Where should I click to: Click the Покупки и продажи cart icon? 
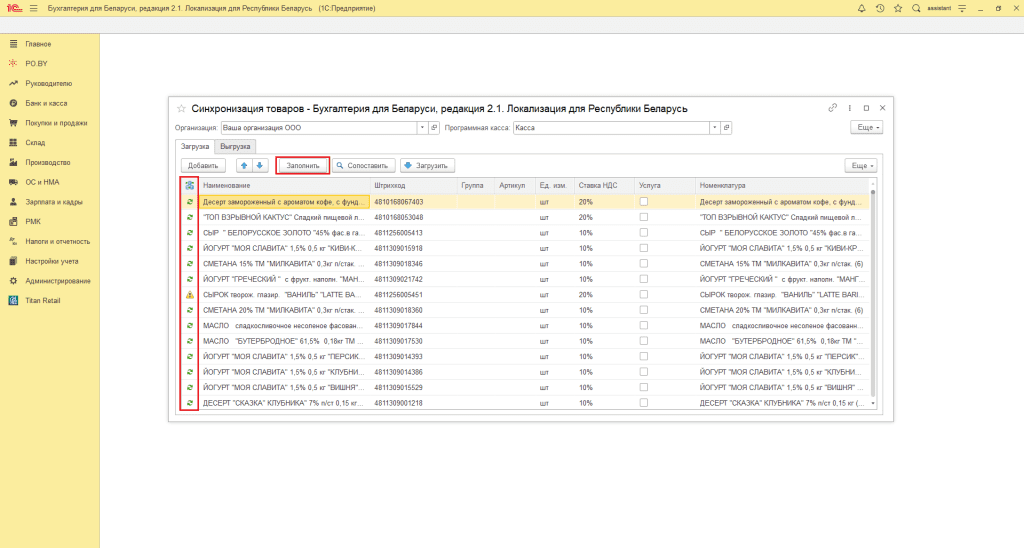13,123
